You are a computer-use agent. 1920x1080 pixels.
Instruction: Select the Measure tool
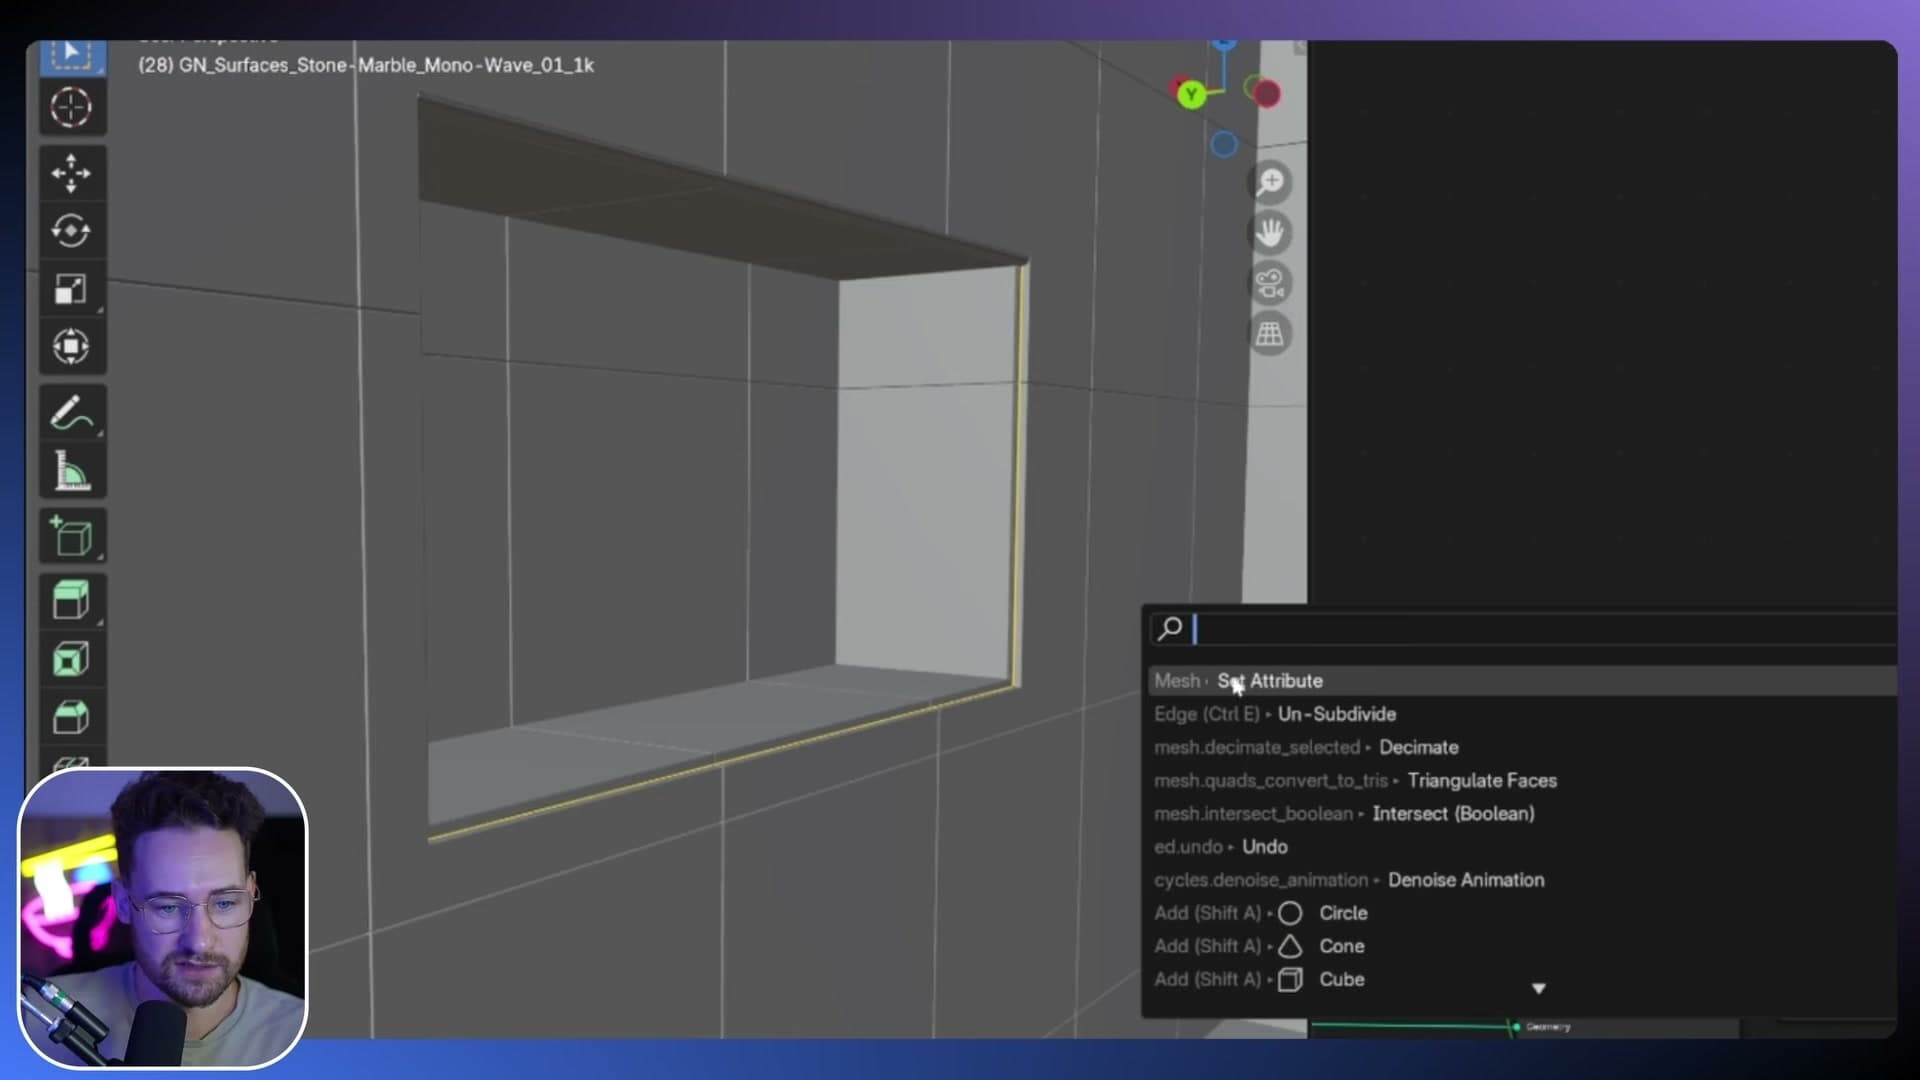(x=71, y=471)
